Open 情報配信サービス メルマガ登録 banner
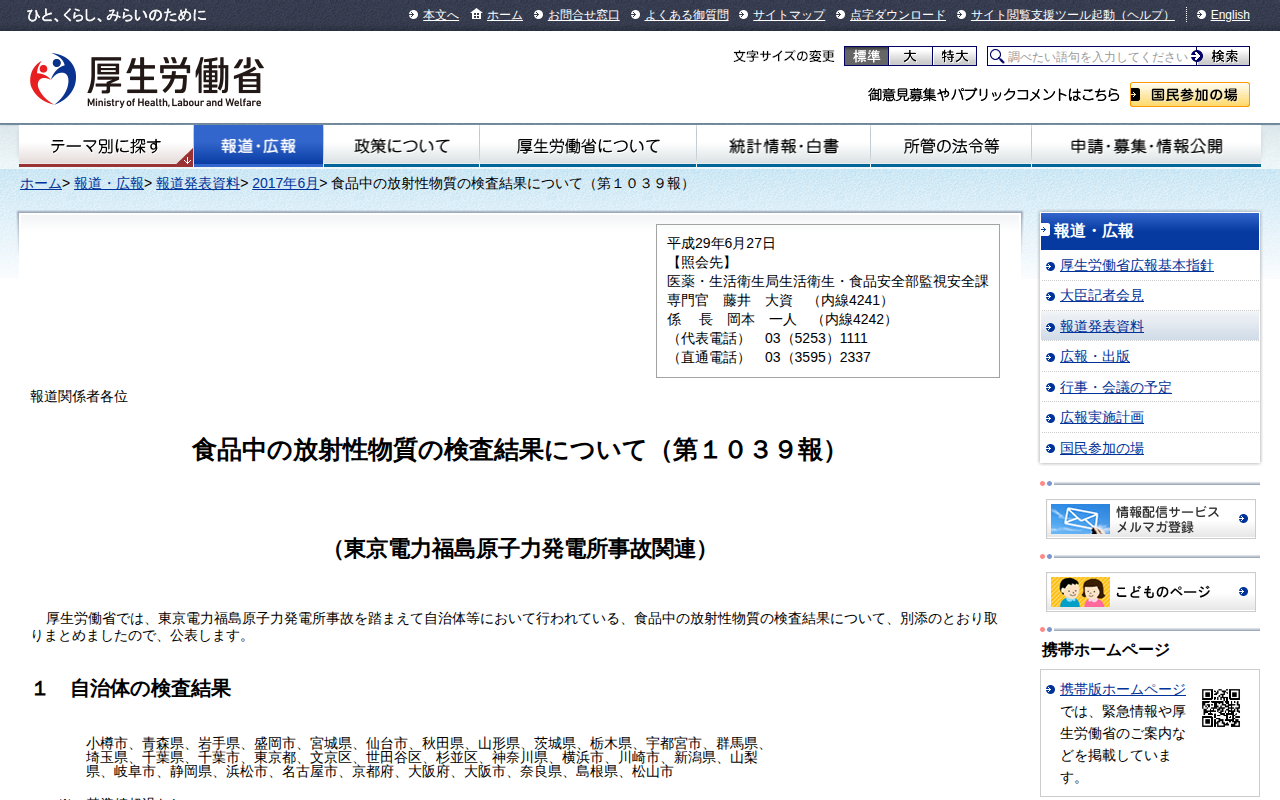This screenshot has height=800, width=1280. [x=1151, y=519]
